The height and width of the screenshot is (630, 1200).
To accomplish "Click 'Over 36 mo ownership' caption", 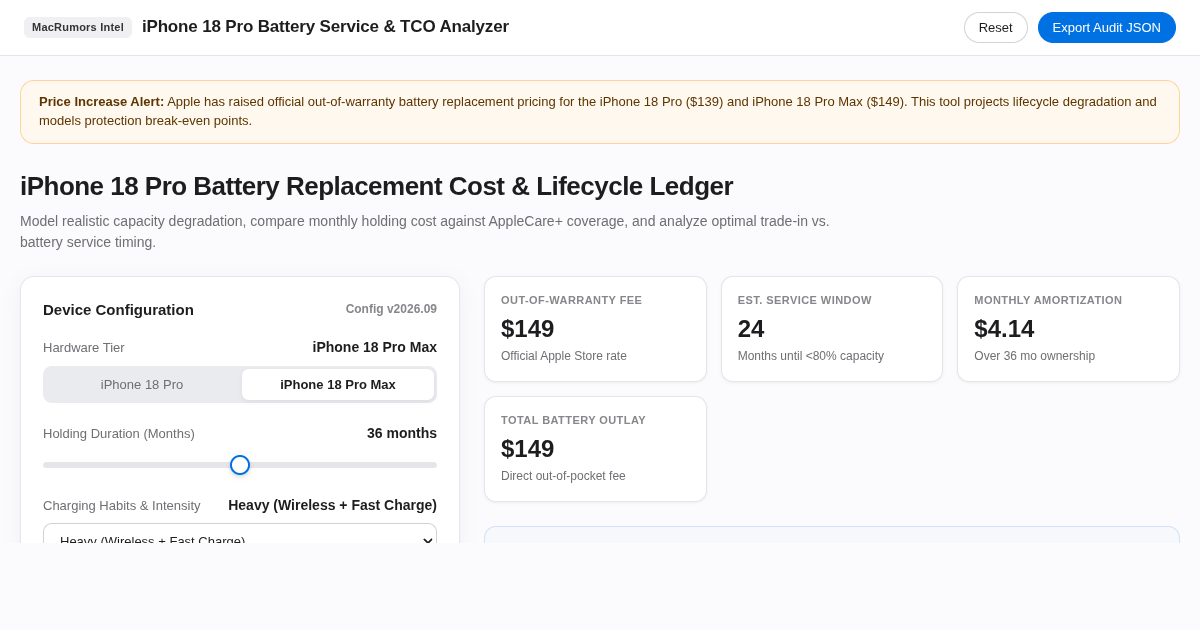I will click(x=1034, y=356).
